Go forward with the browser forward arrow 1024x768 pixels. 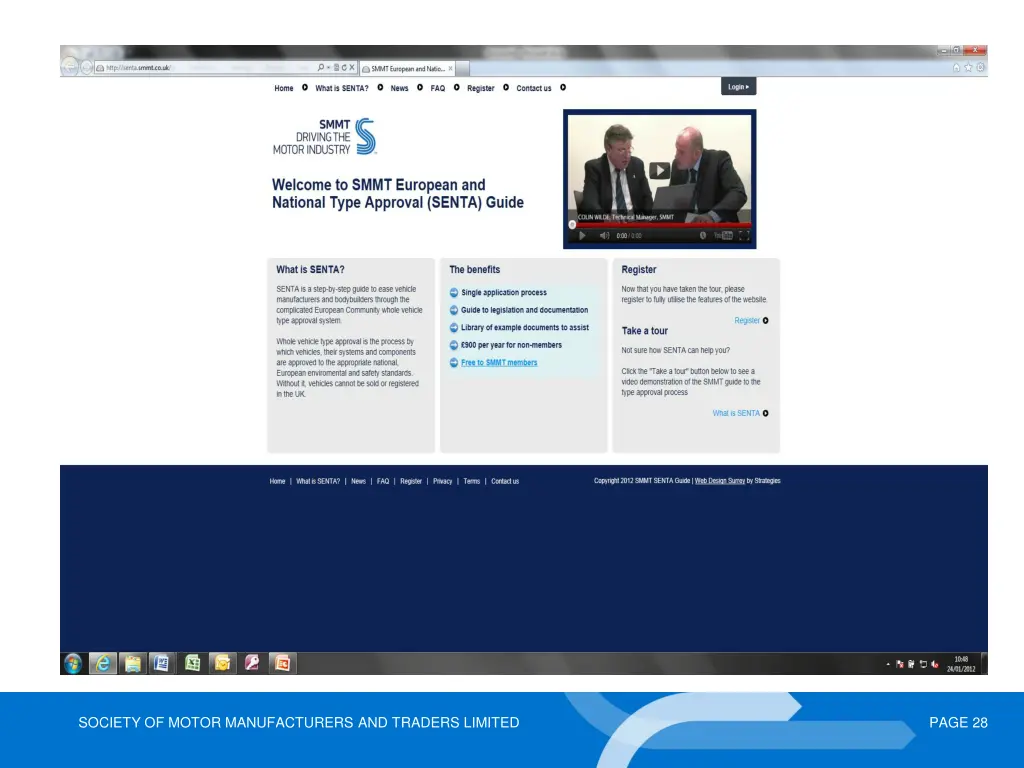(86, 67)
